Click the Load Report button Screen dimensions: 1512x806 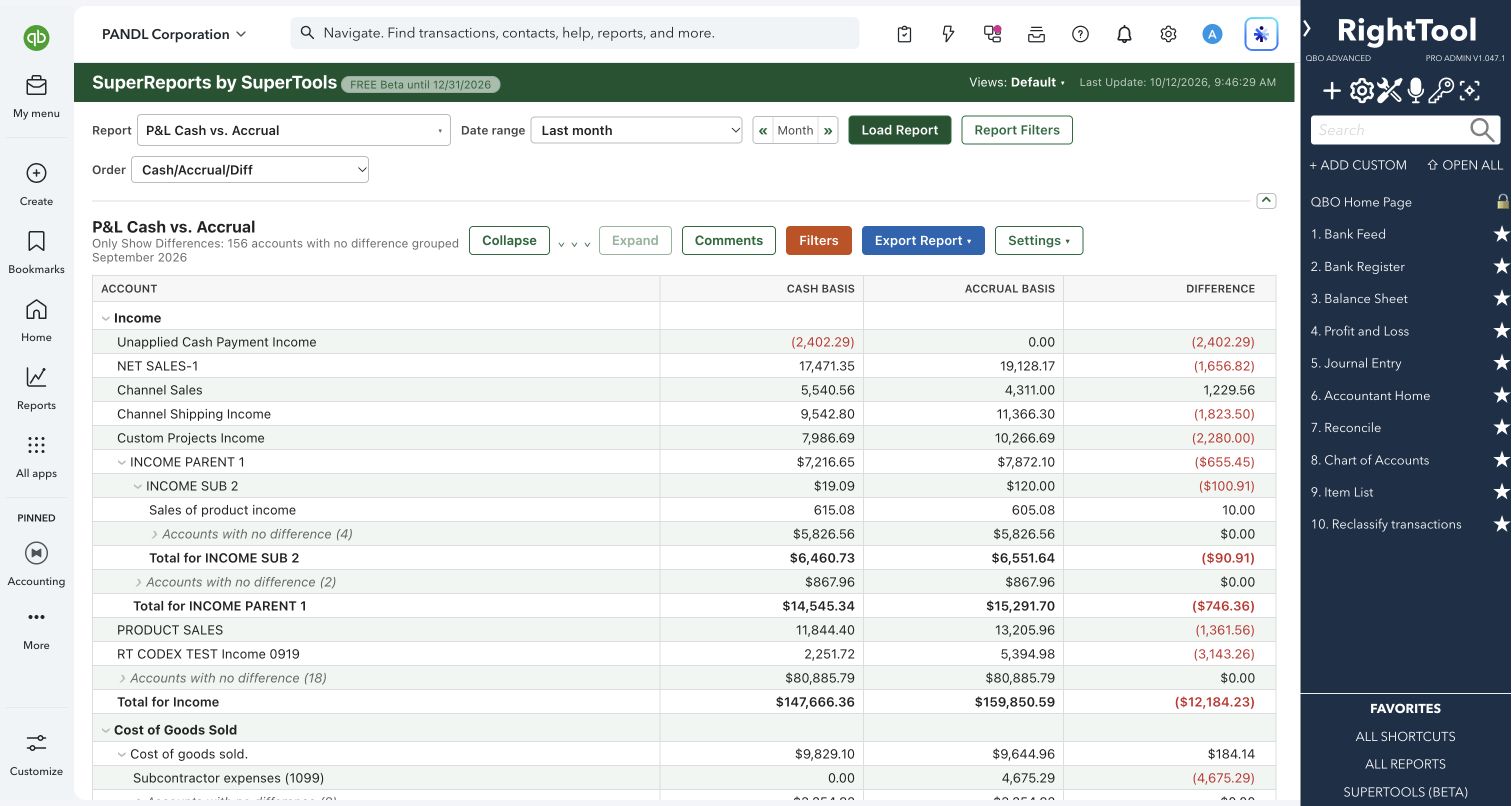point(900,130)
